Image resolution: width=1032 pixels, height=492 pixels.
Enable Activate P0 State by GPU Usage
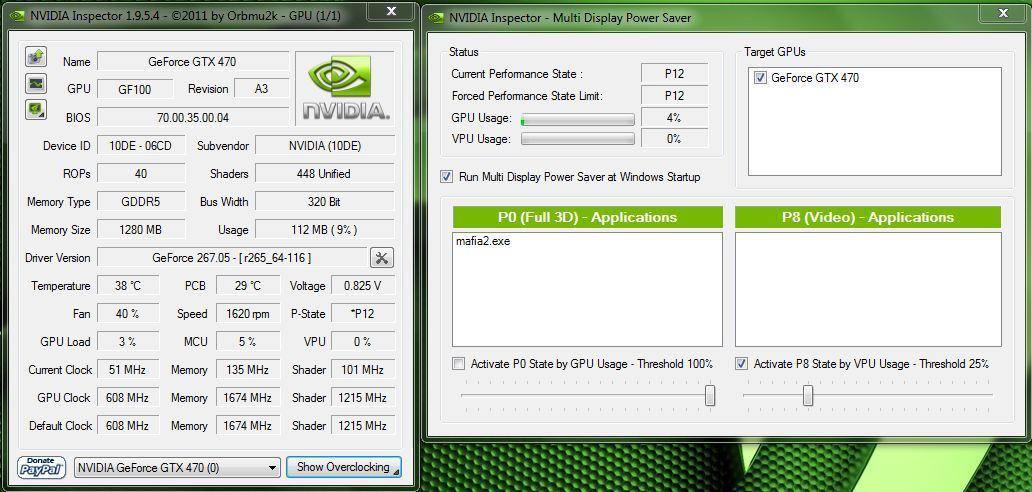pyautogui.click(x=458, y=364)
